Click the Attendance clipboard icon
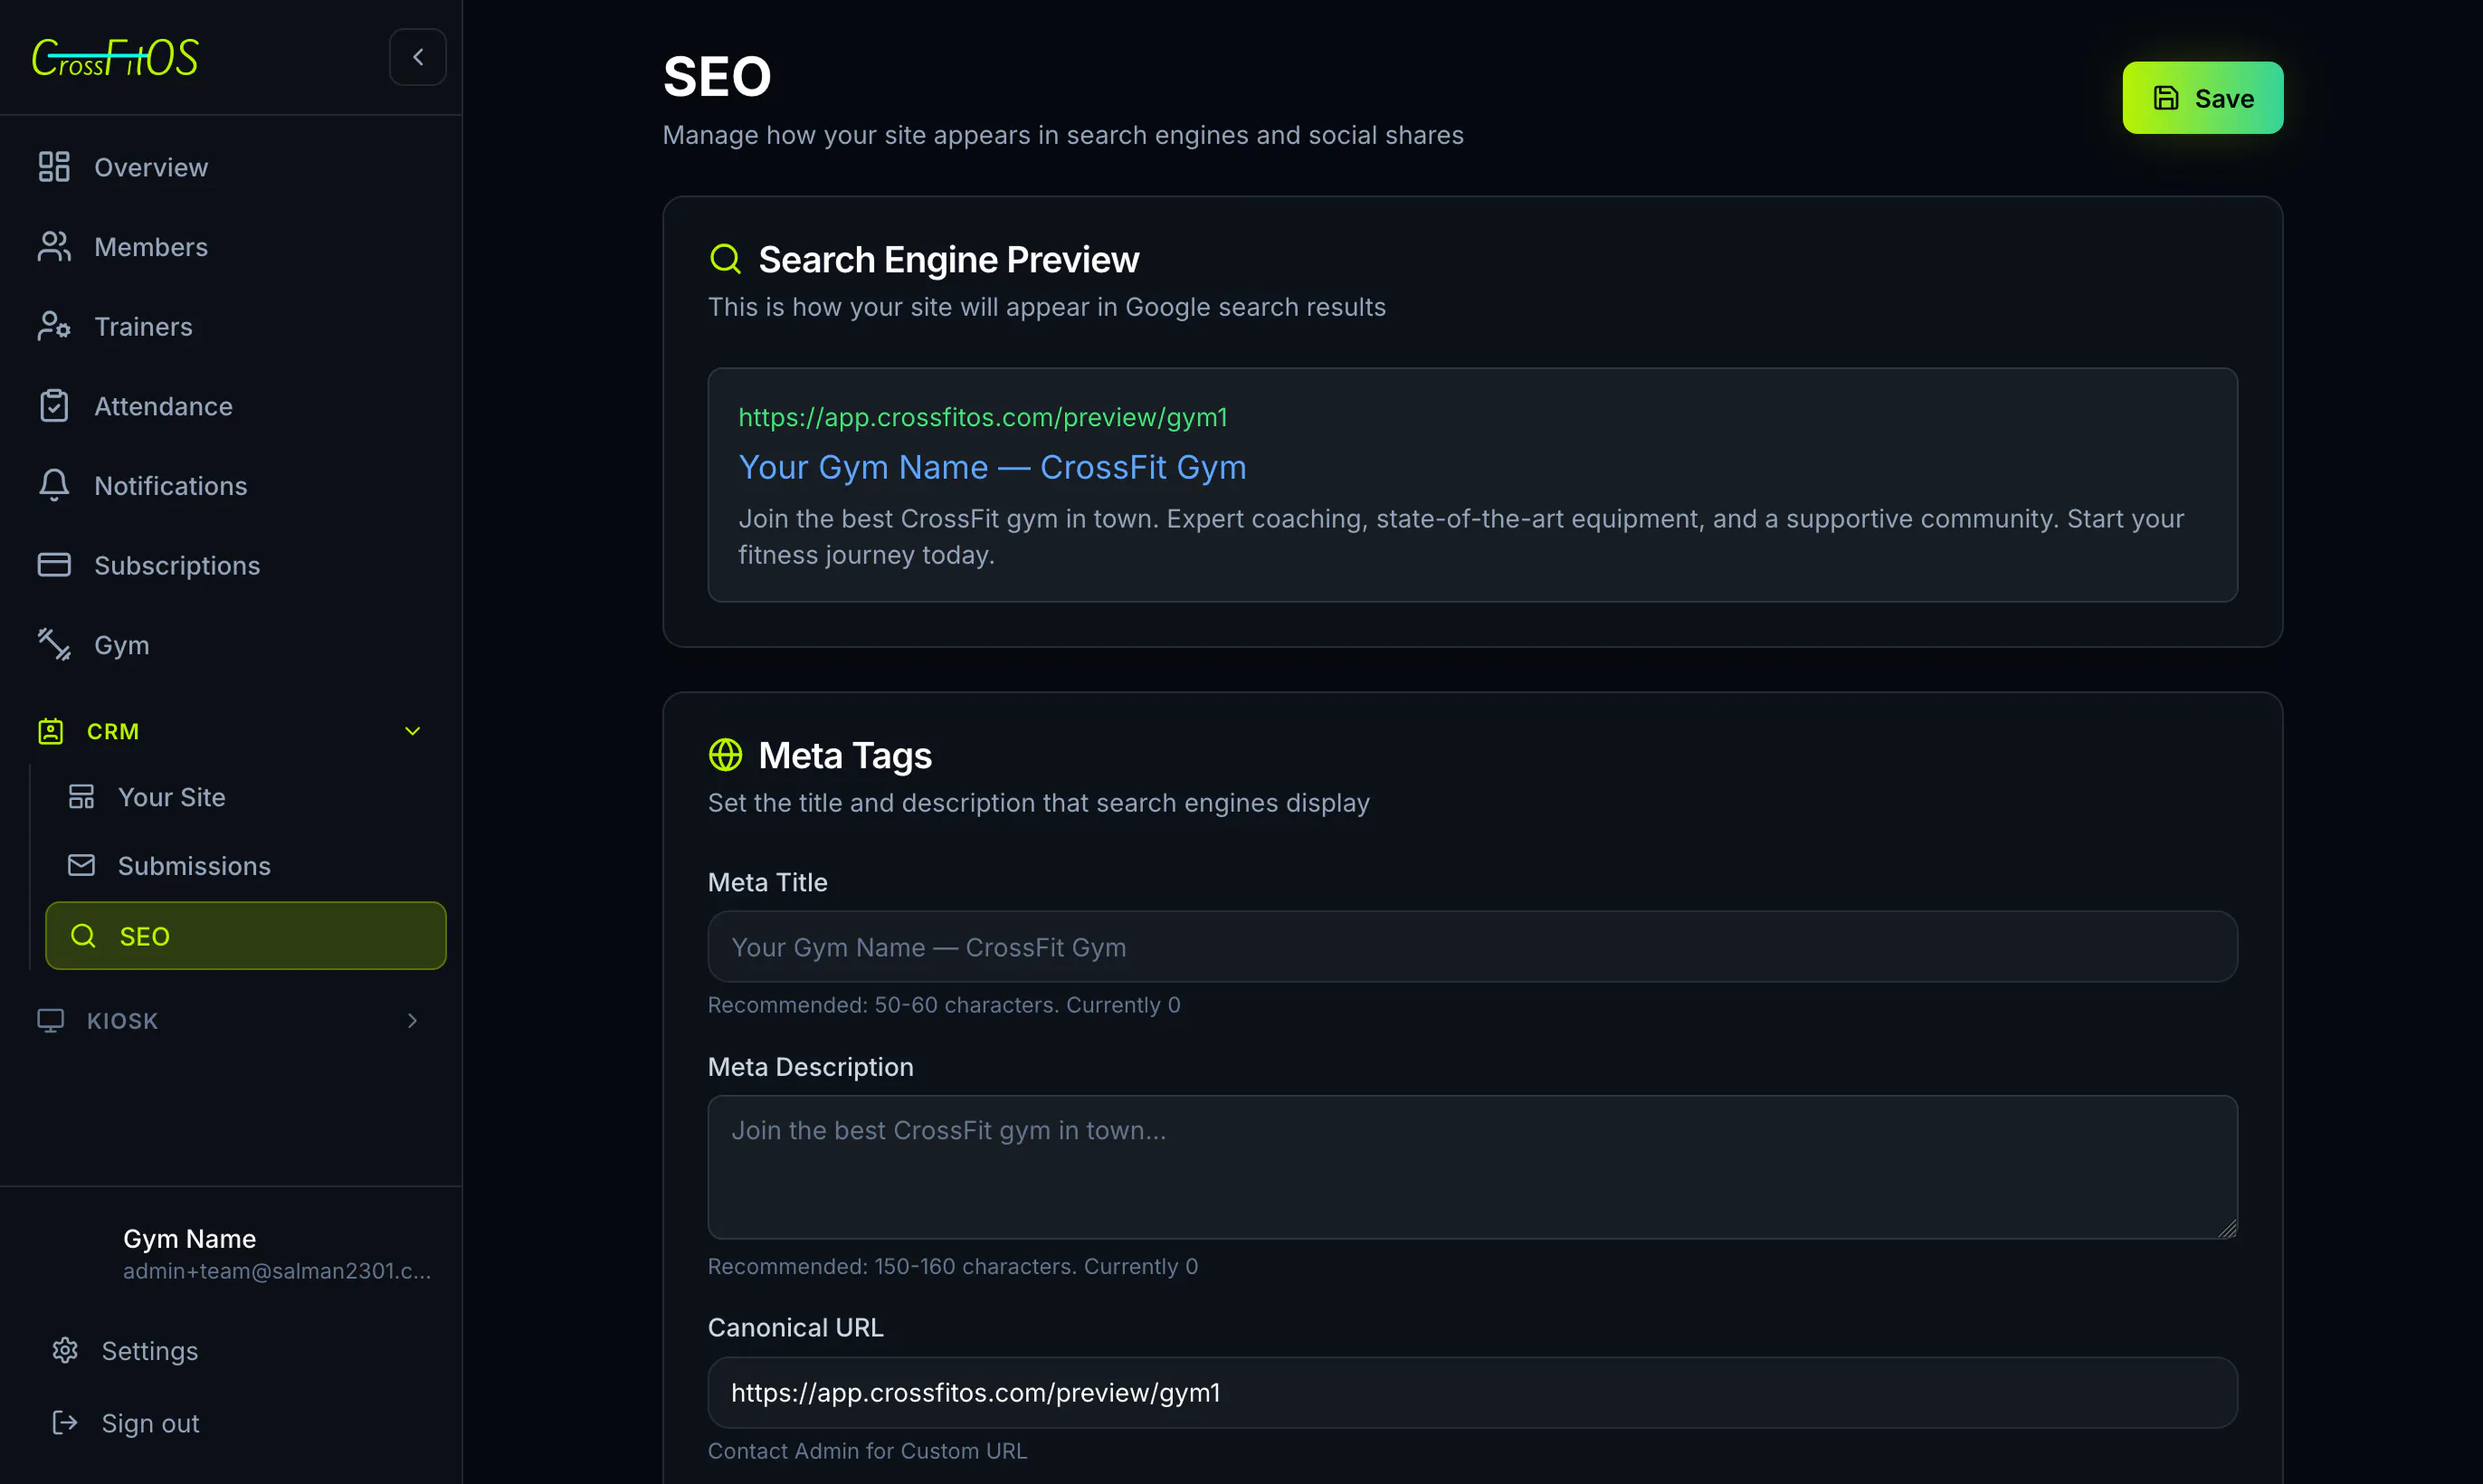2483x1484 pixels. pyautogui.click(x=54, y=406)
